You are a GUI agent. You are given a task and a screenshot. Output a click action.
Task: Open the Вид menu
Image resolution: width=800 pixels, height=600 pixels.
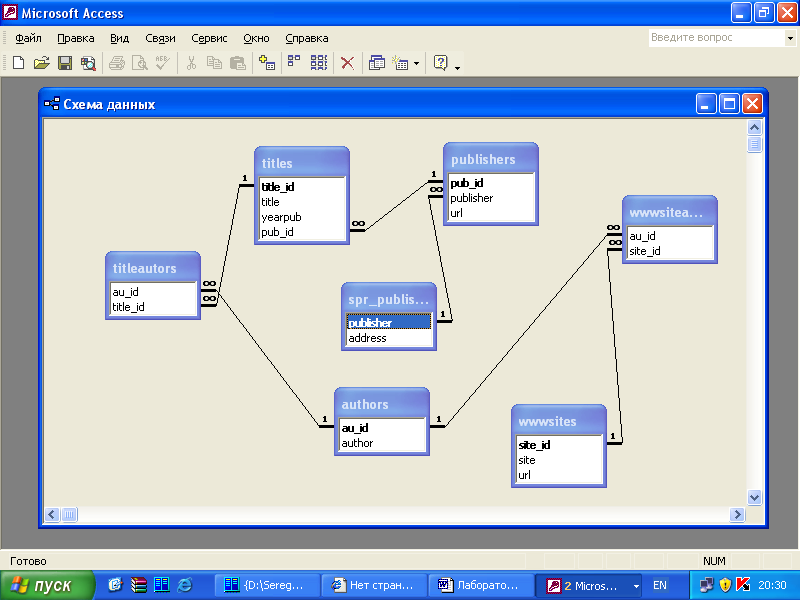point(119,38)
